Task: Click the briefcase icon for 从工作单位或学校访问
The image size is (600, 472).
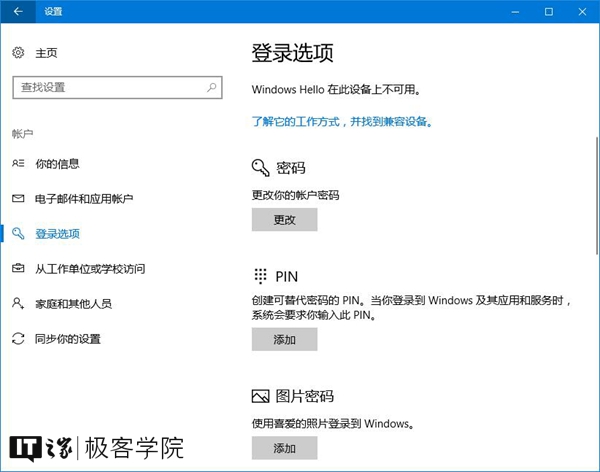Action: point(18,268)
